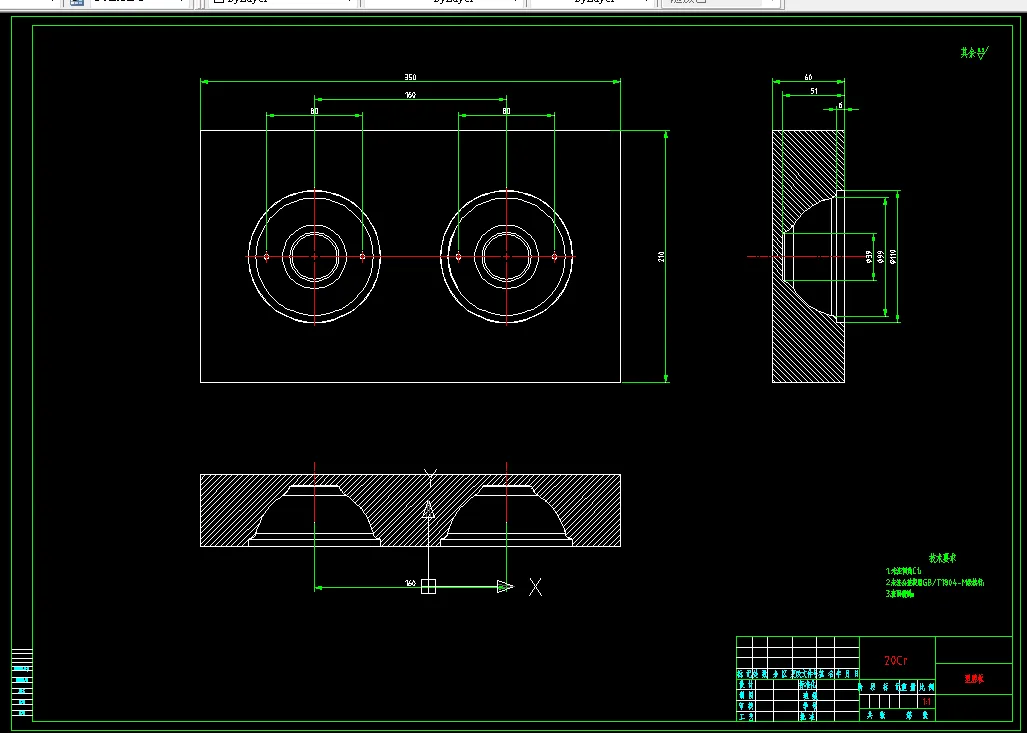Select the 160 dimension in the top view
The image size is (1027, 733).
(x=410, y=95)
